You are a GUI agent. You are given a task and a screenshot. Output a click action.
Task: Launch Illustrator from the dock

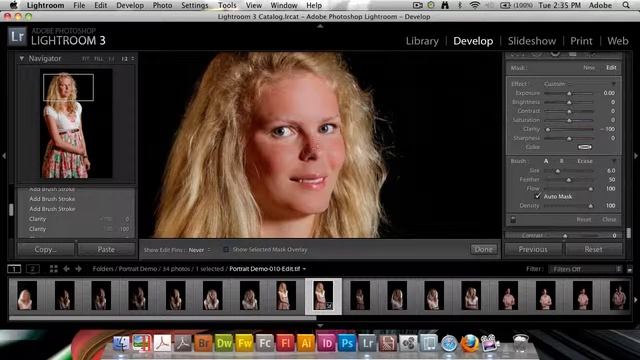pyautogui.click(x=306, y=343)
